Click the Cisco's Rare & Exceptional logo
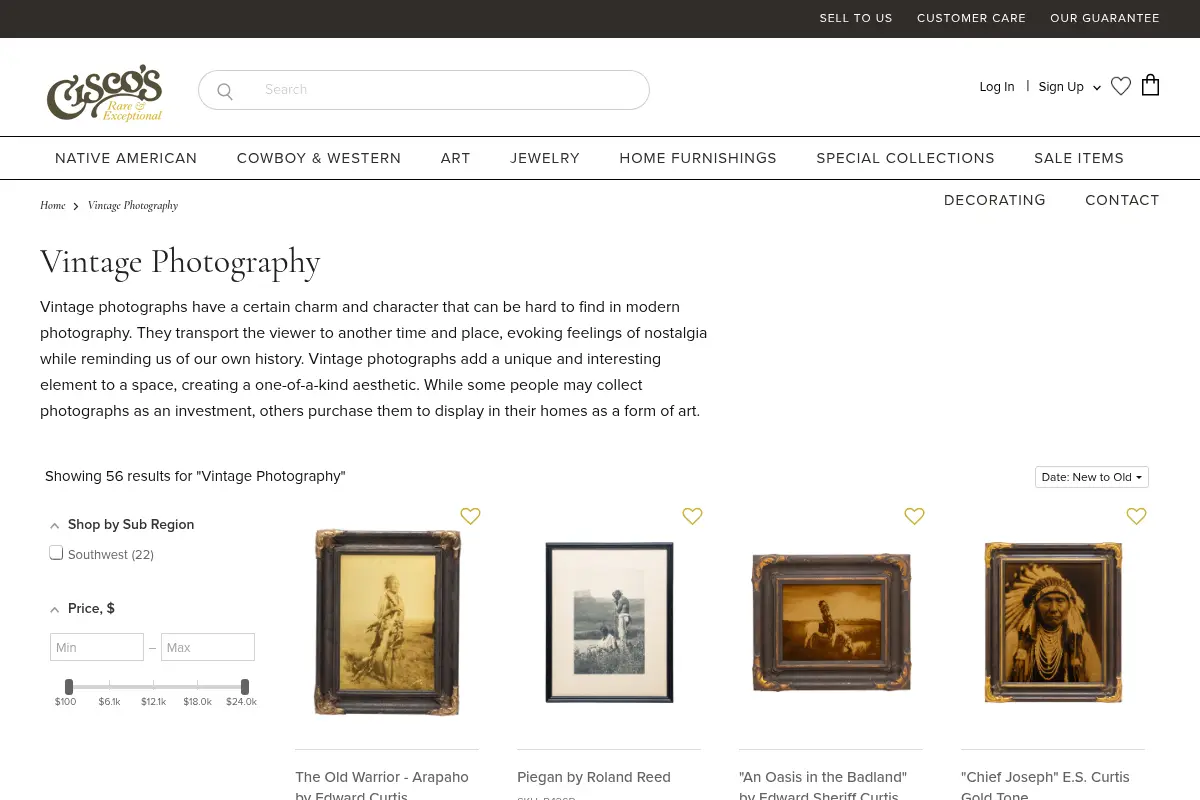 104,93
